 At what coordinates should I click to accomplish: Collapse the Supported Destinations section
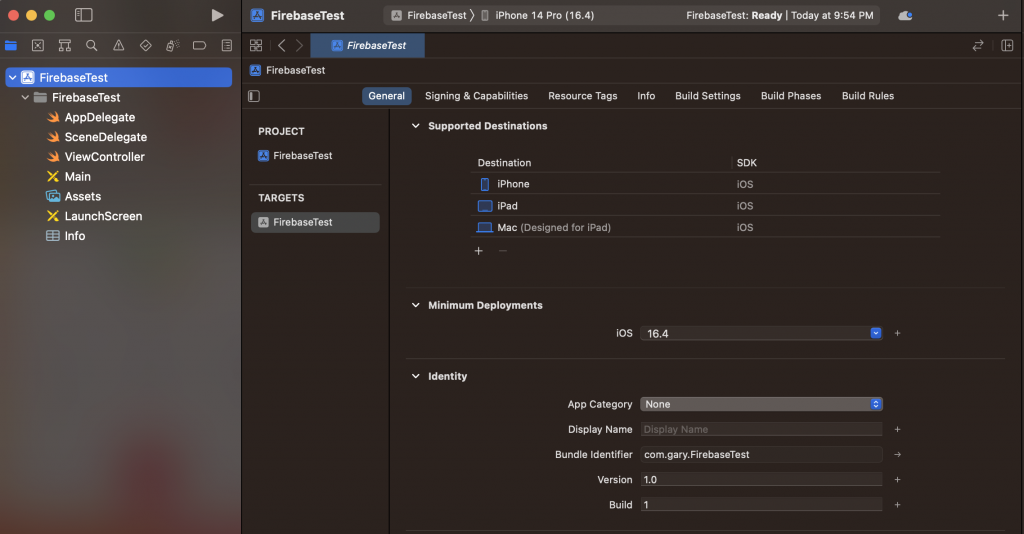[415, 126]
